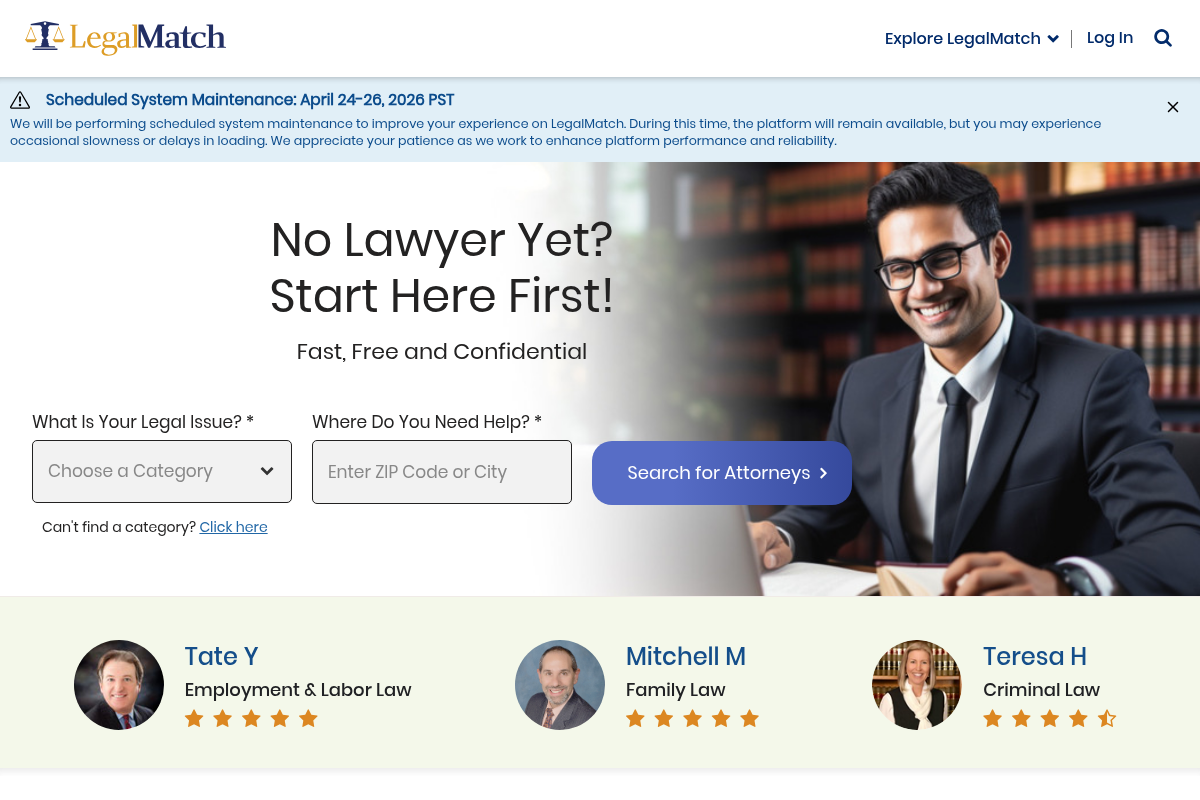This screenshot has width=1200, height=800.
Task: Expand the Explore LegalMatch menu
Action: 971,39
